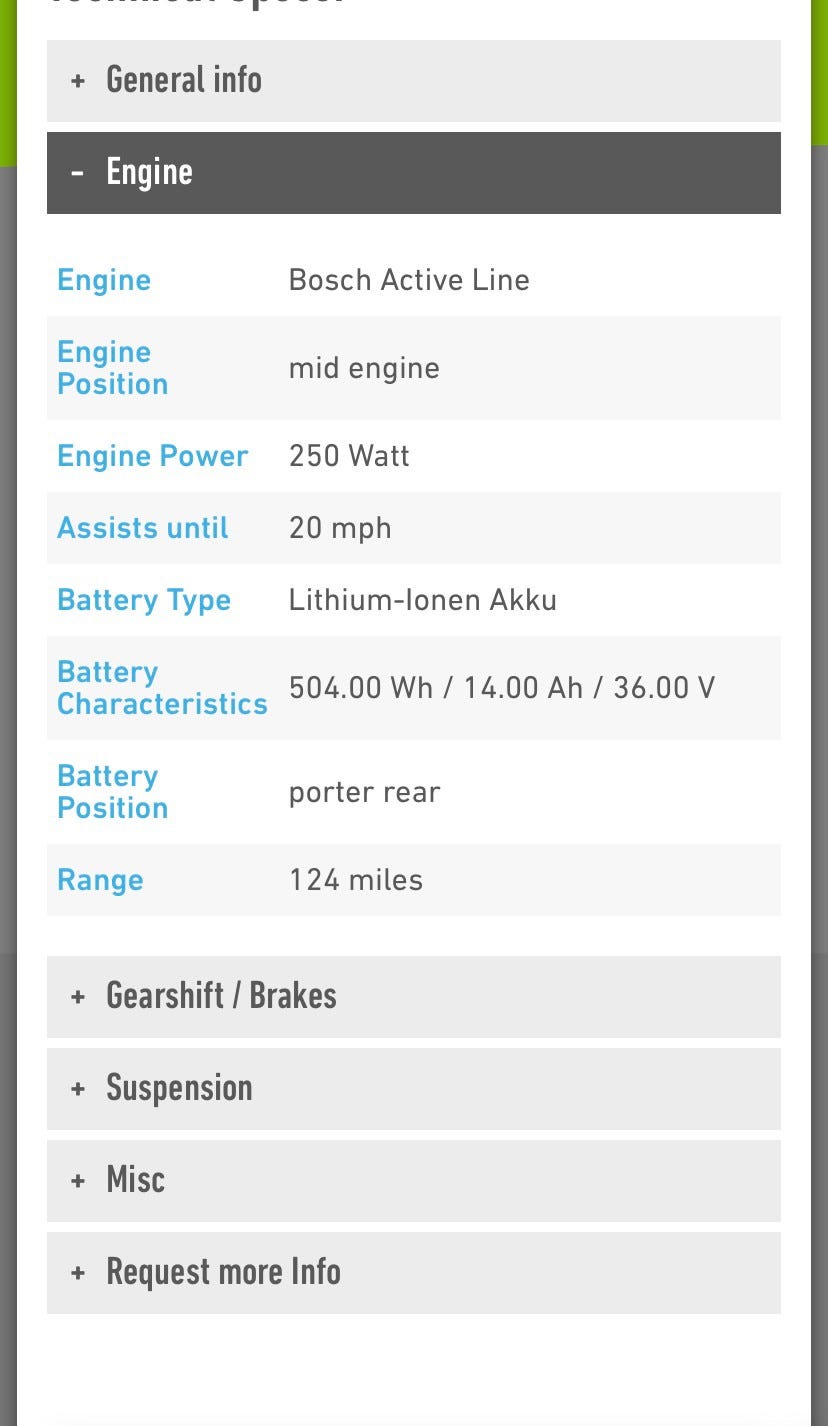Click the 124 miles range value
Image resolution: width=828 pixels, height=1426 pixels.
pos(356,880)
